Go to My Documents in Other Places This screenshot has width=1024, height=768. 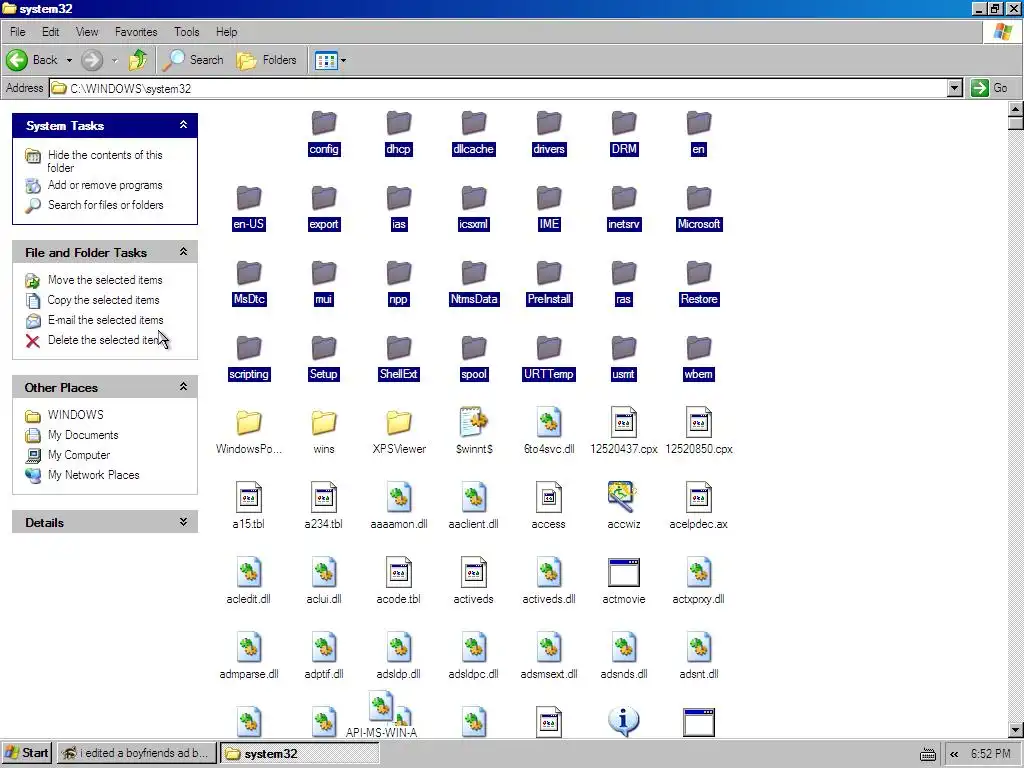pos(83,435)
